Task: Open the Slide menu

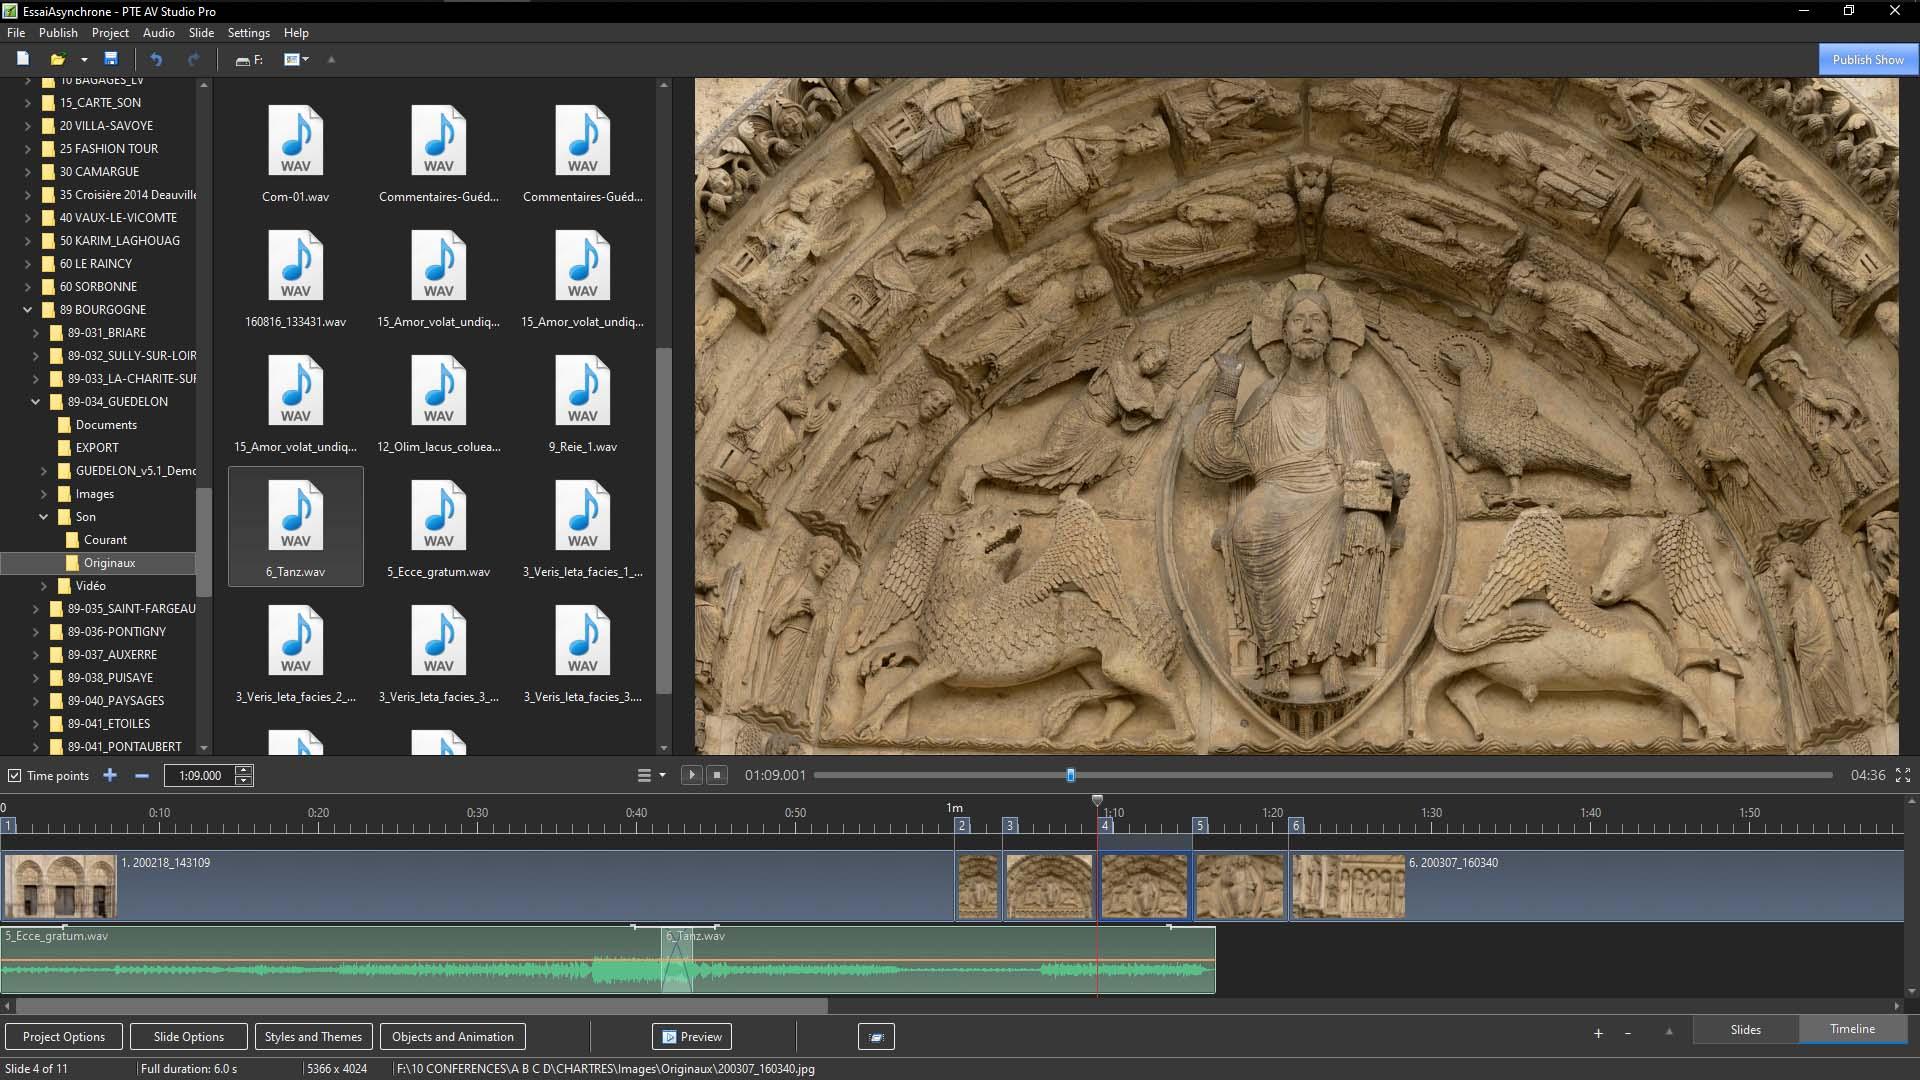Action: [201, 32]
